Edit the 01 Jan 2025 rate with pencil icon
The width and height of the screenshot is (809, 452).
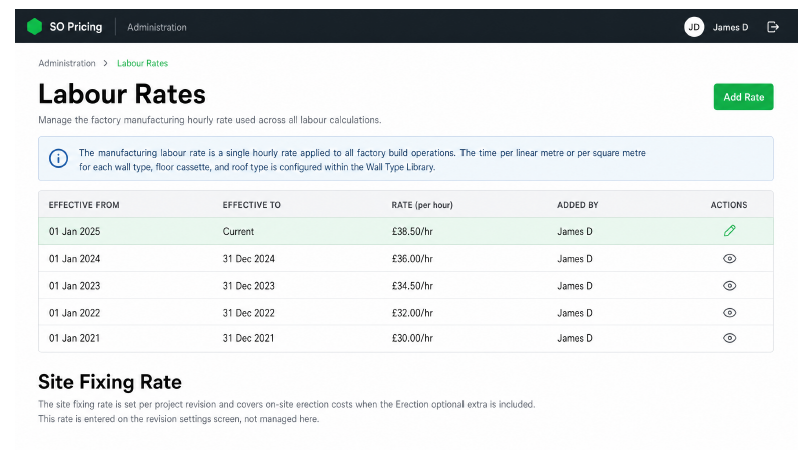729,231
